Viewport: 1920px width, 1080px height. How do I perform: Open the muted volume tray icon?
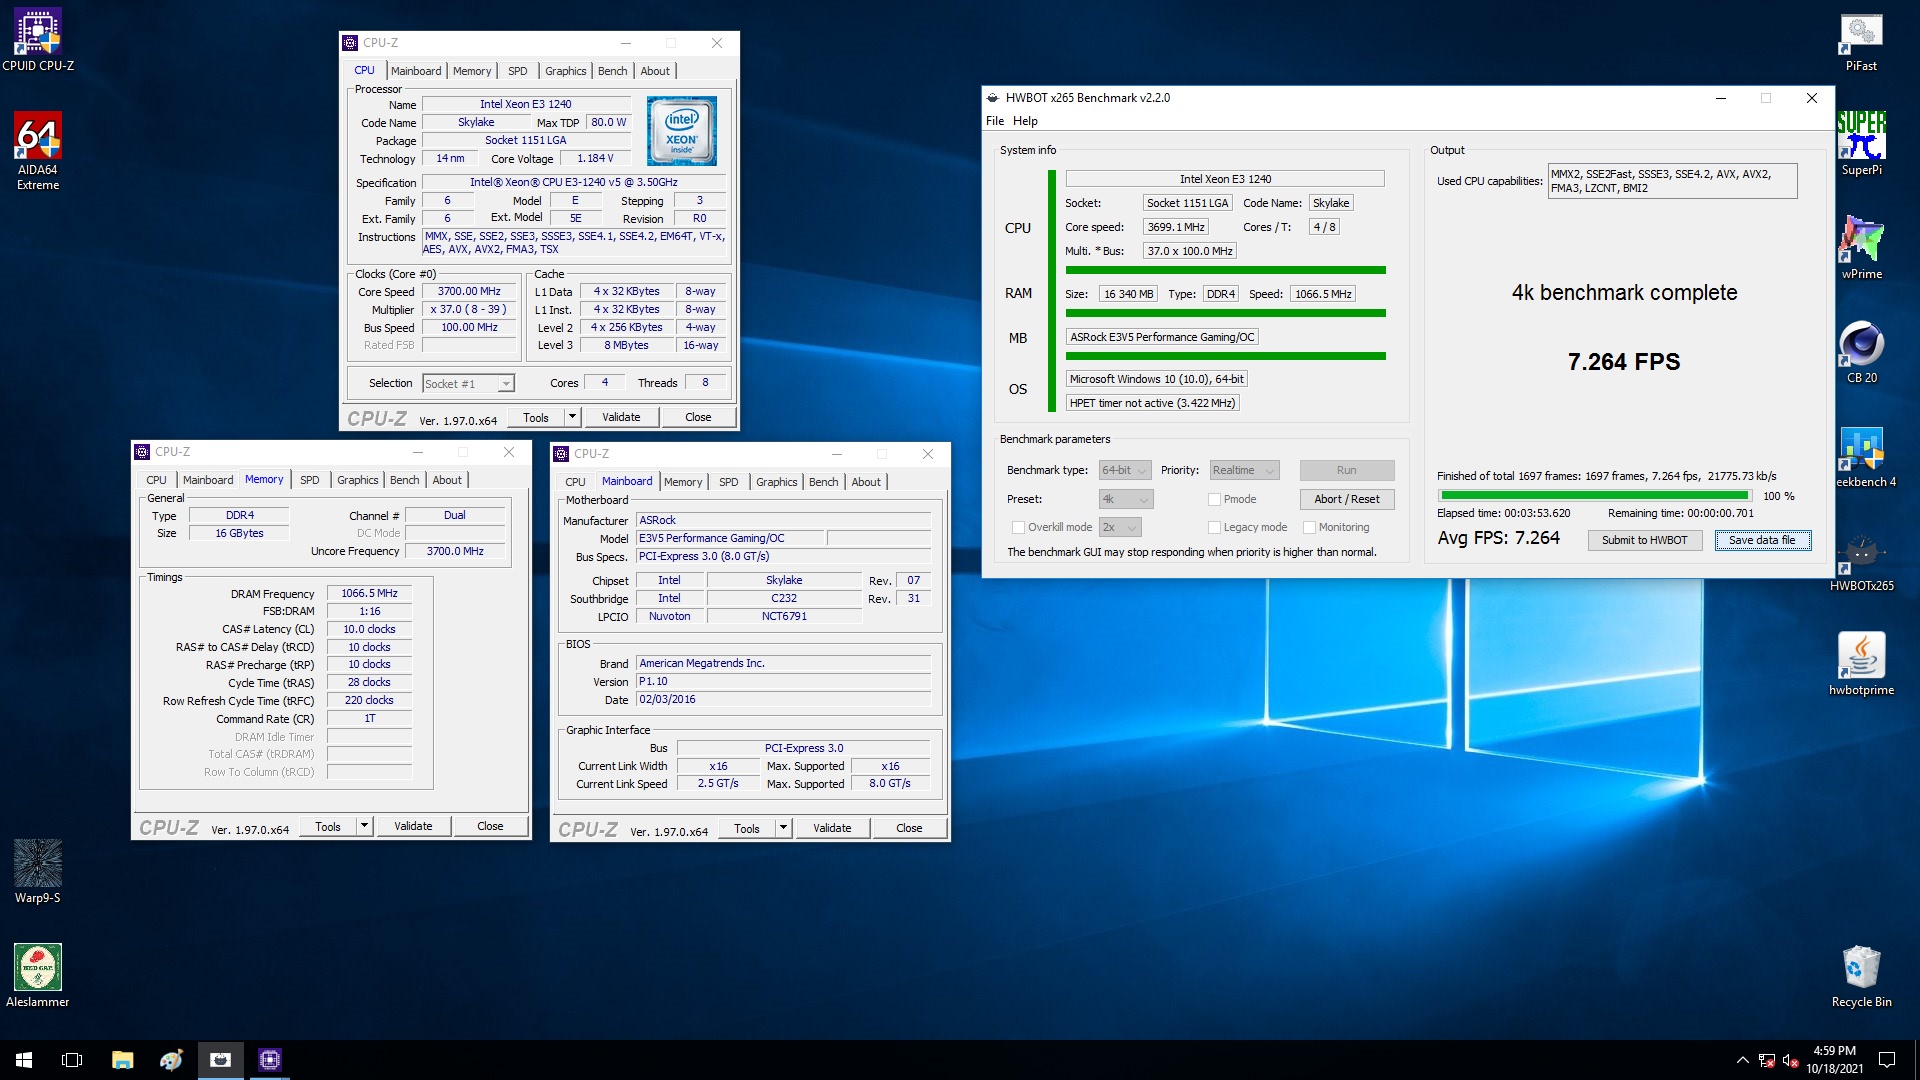point(1791,1060)
